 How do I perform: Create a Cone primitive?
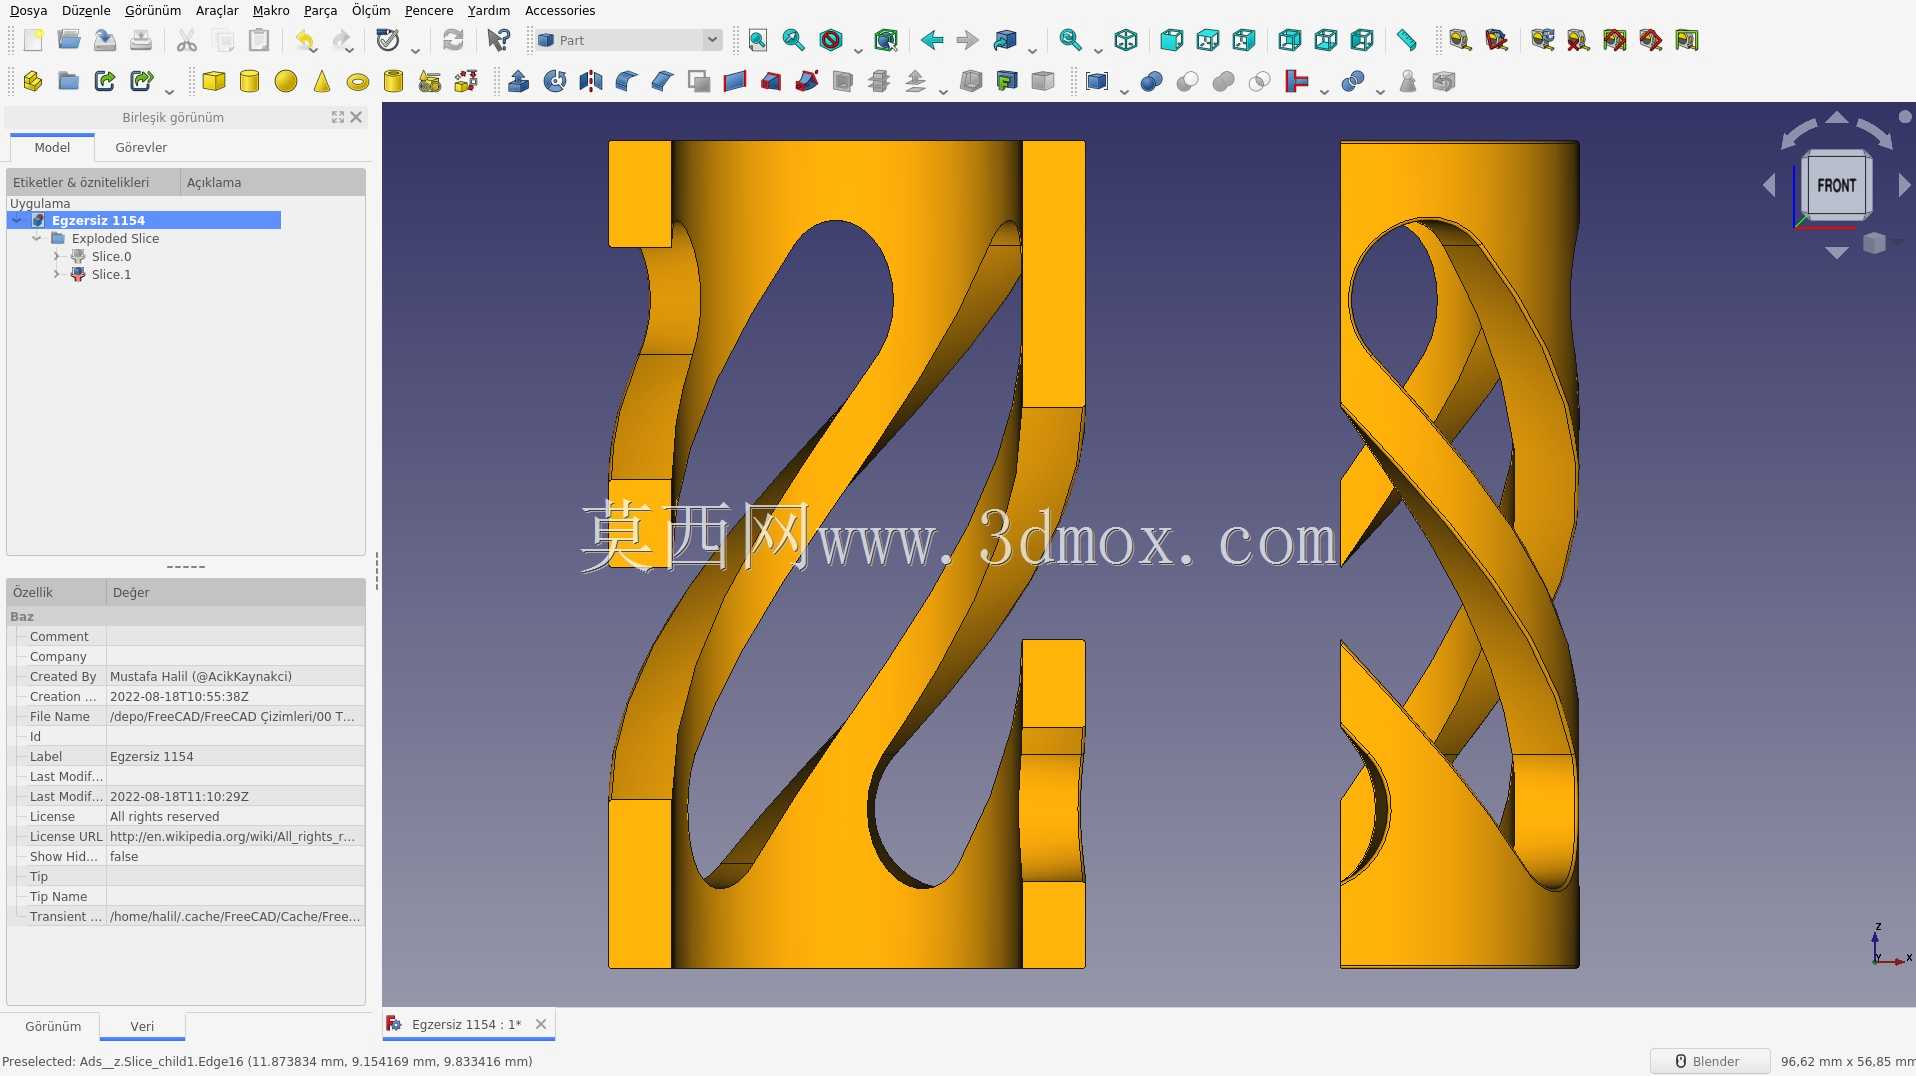[322, 81]
